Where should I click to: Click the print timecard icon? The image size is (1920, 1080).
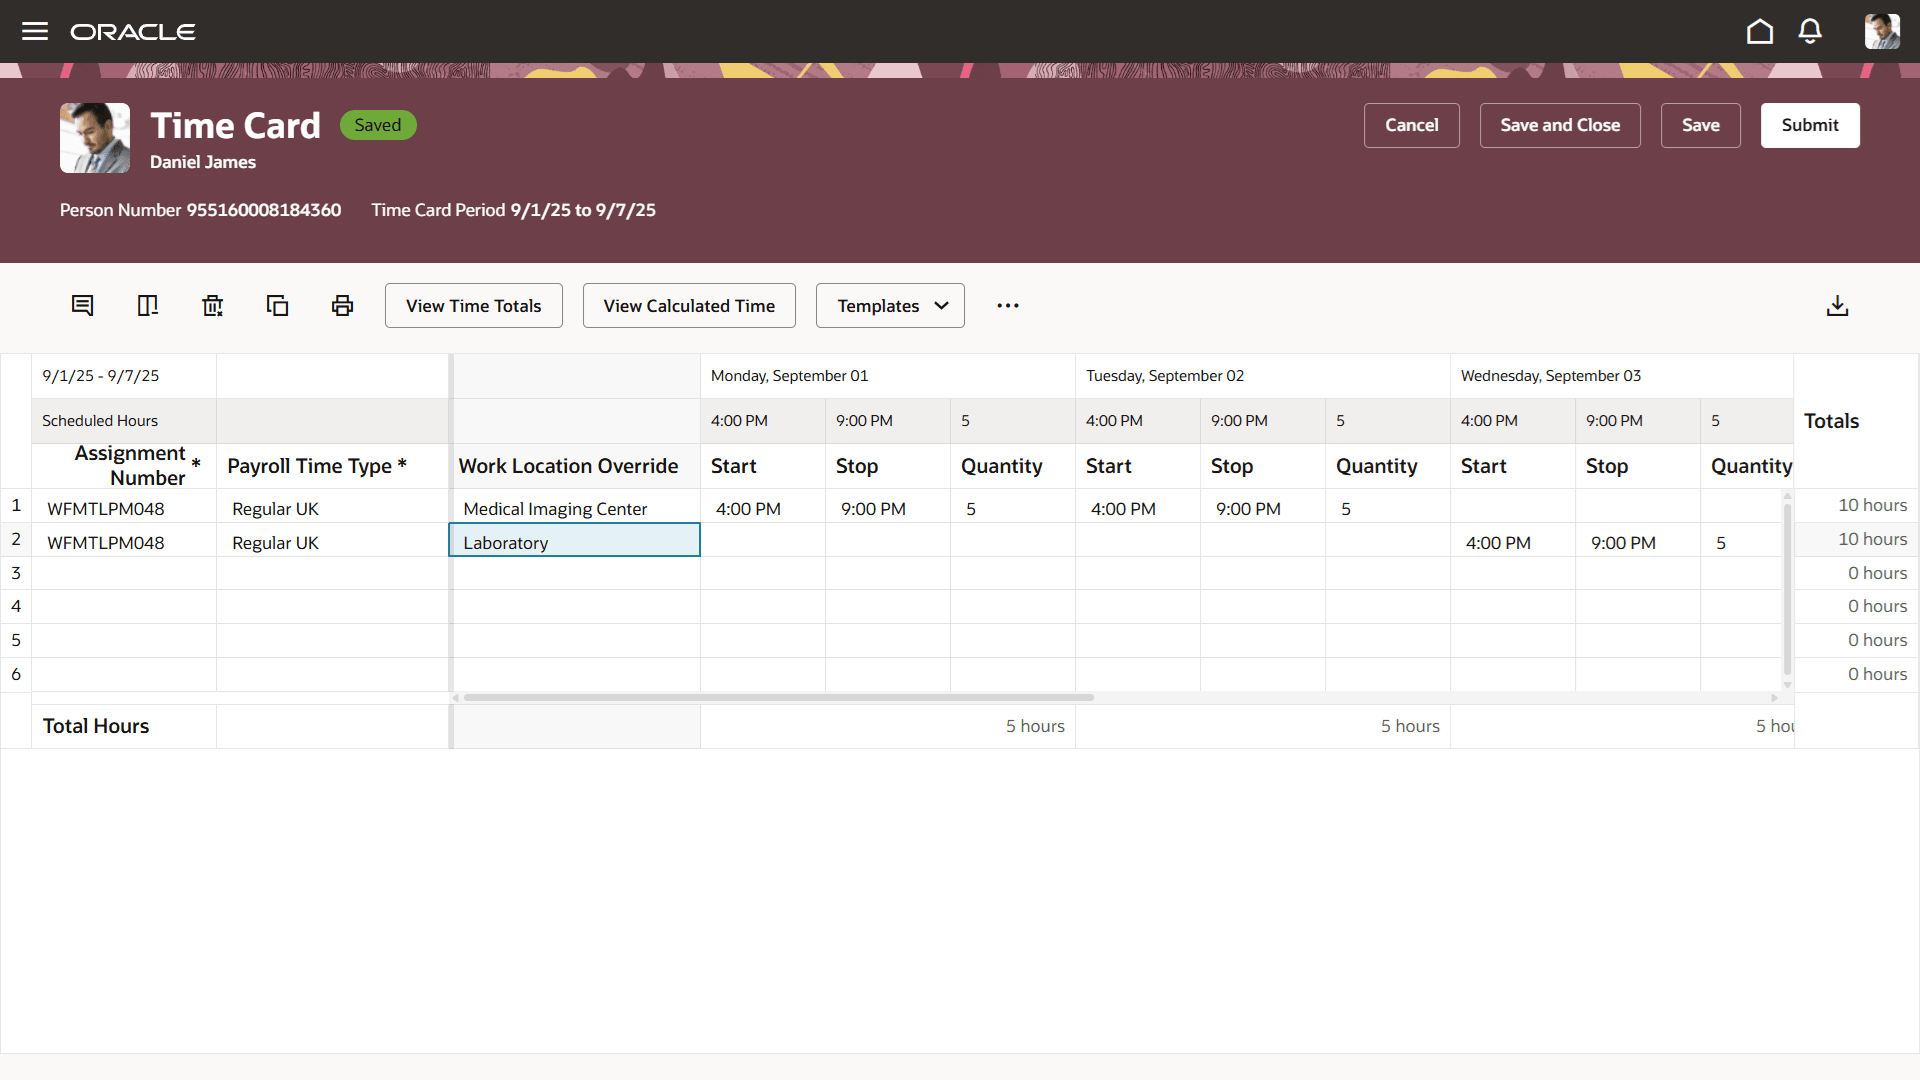click(x=342, y=305)
